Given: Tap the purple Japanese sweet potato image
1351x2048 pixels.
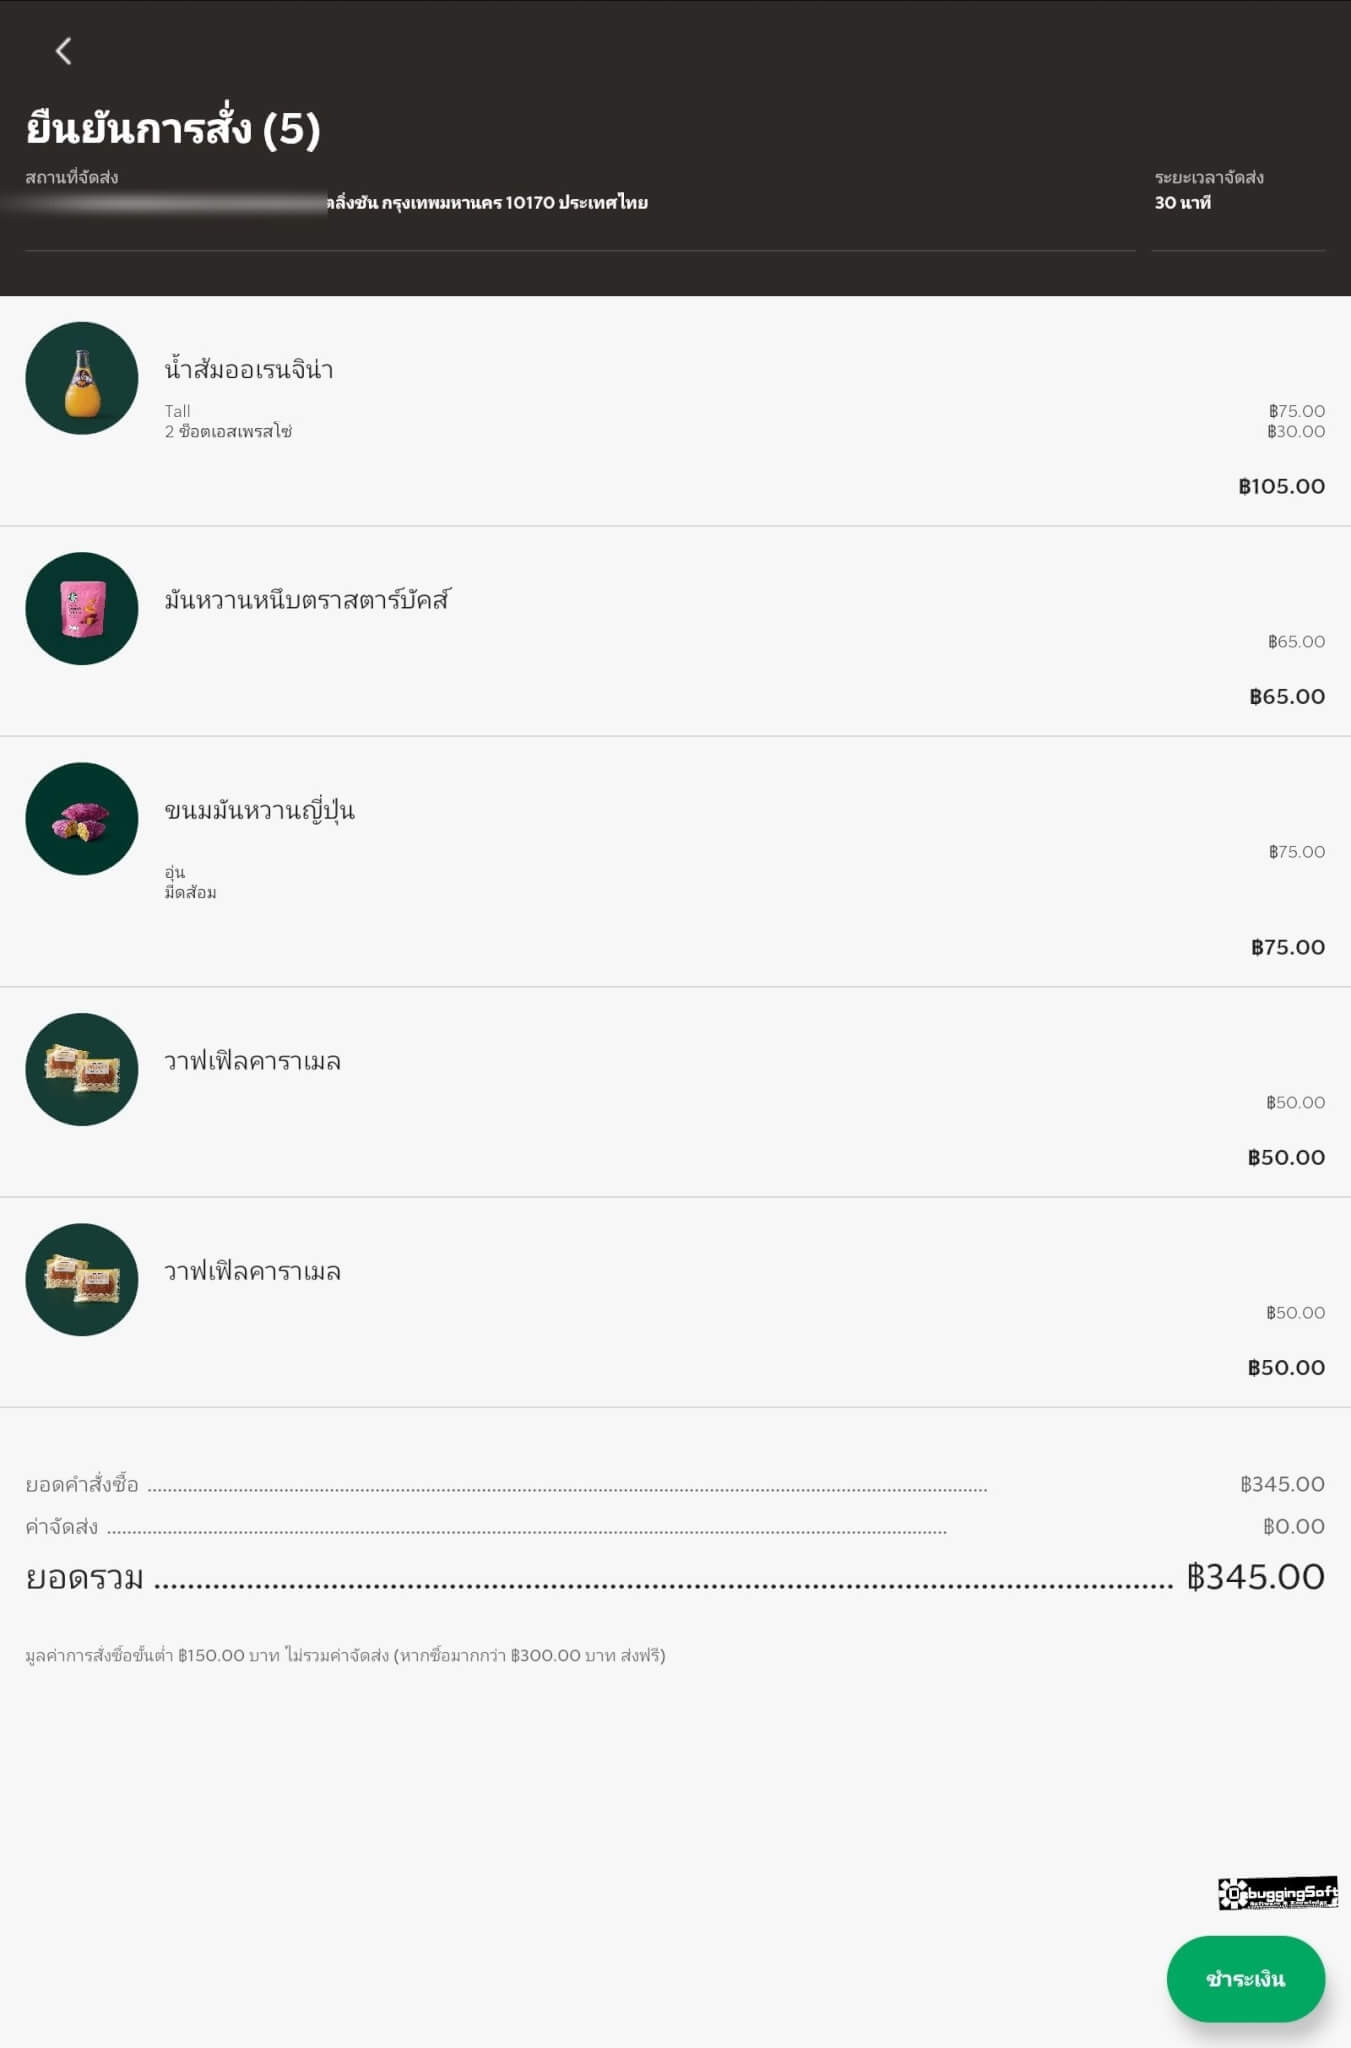Looking at the screenshot, I should tap(82, 819).
